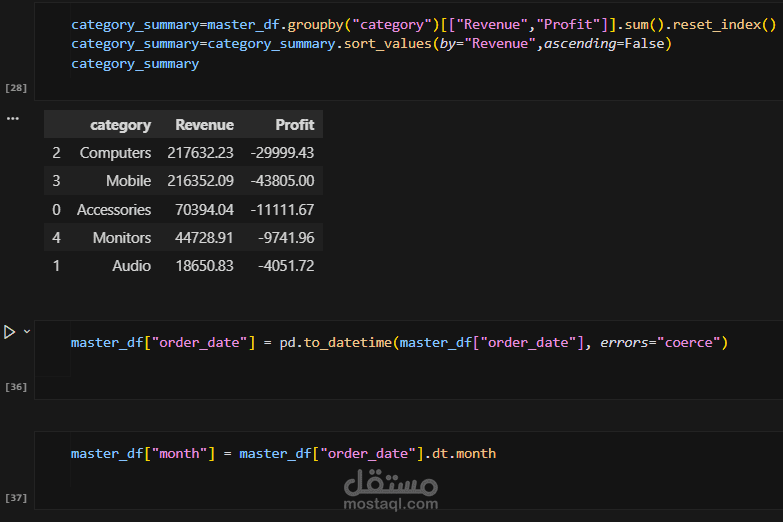The image size is (783, 522).
Task: Open the cell output ellipsis menu
Action: tap(12, 118)
